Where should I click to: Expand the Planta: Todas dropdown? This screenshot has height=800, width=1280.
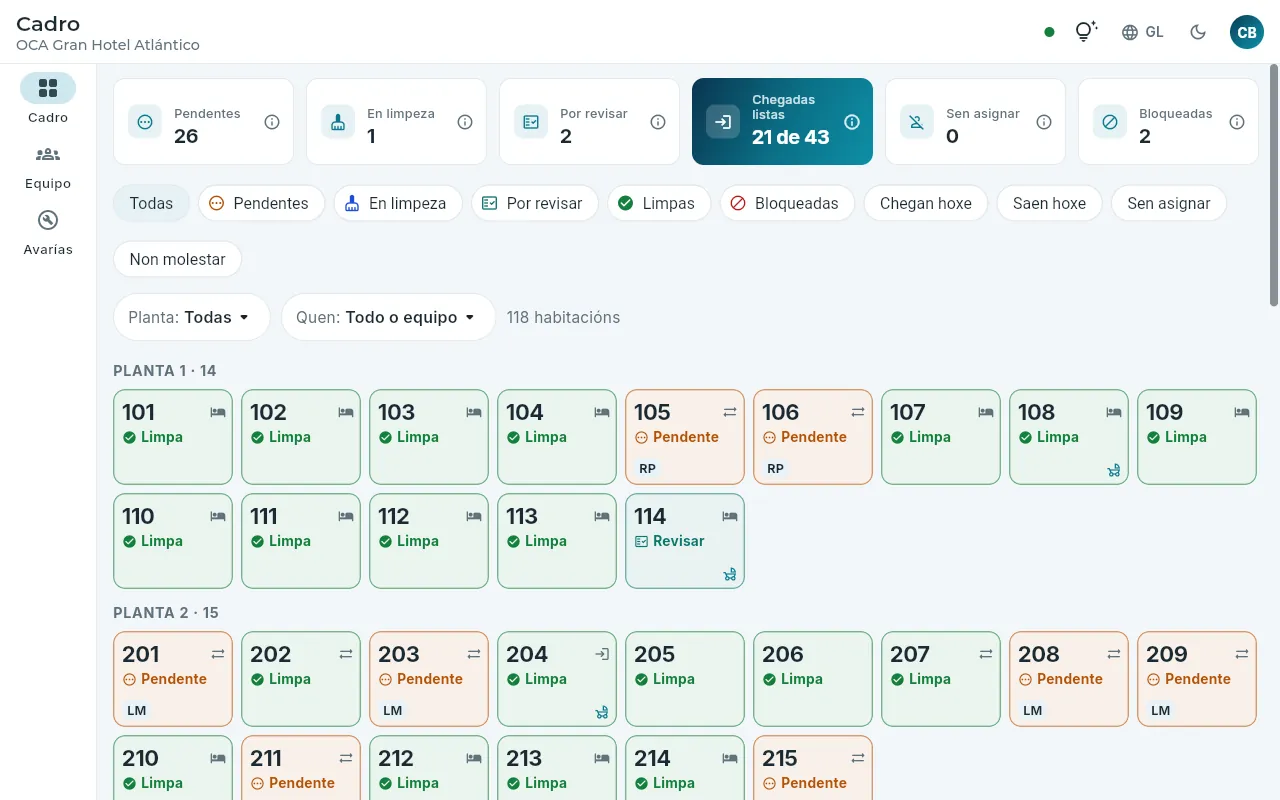[x=191, y=317]
